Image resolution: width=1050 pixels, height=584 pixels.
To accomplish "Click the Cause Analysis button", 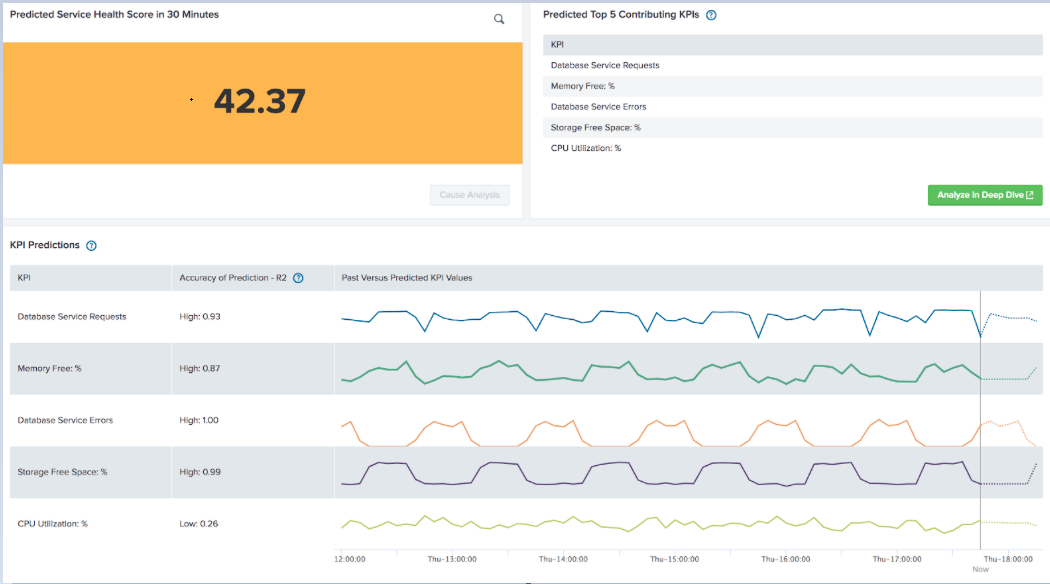I will [x=470, y=195].
